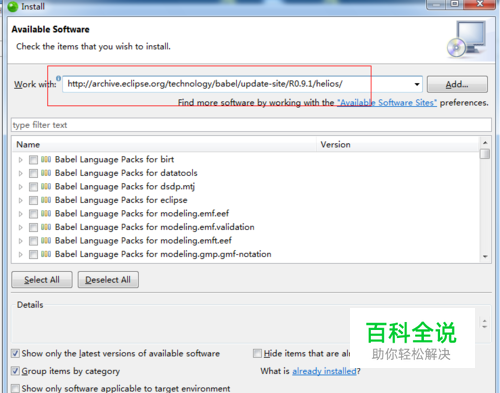Screen dimensions: 500x393
Task: Click the software list scroll-down arrow
Action: pyautogui.click(x=485, y=256)
